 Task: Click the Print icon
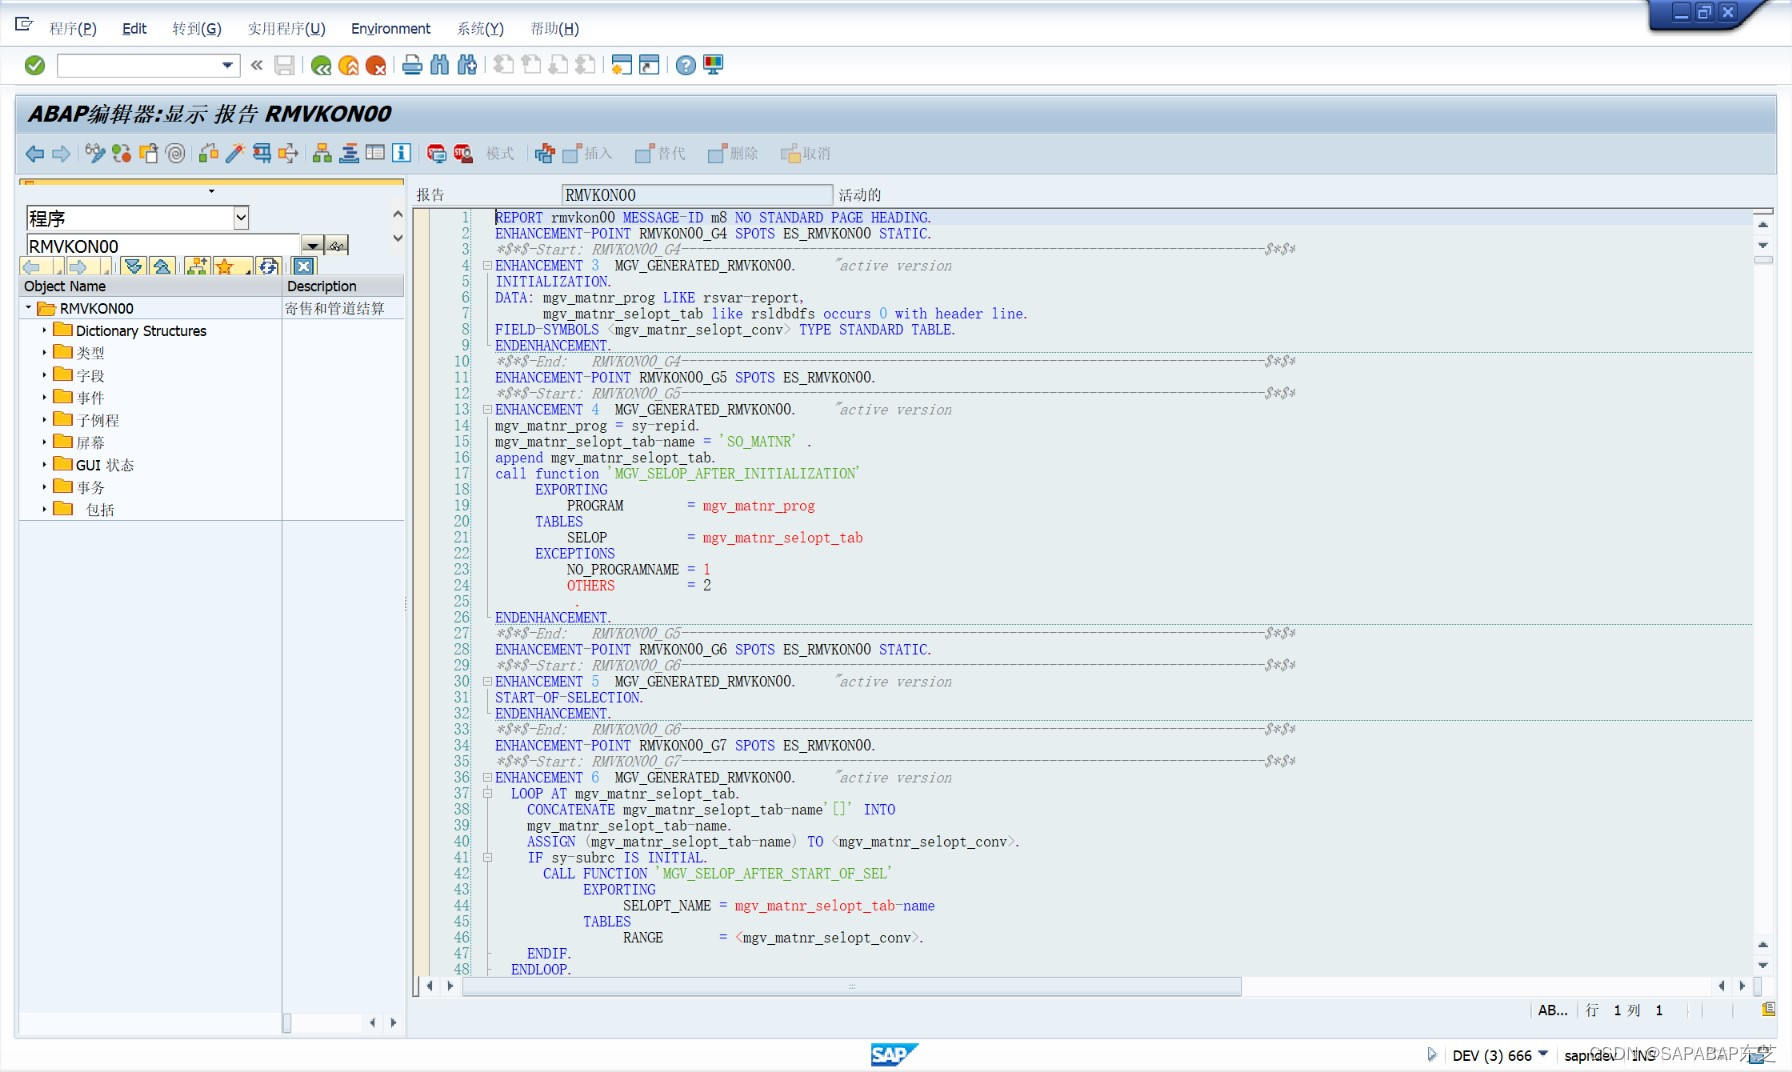(411, 65)
